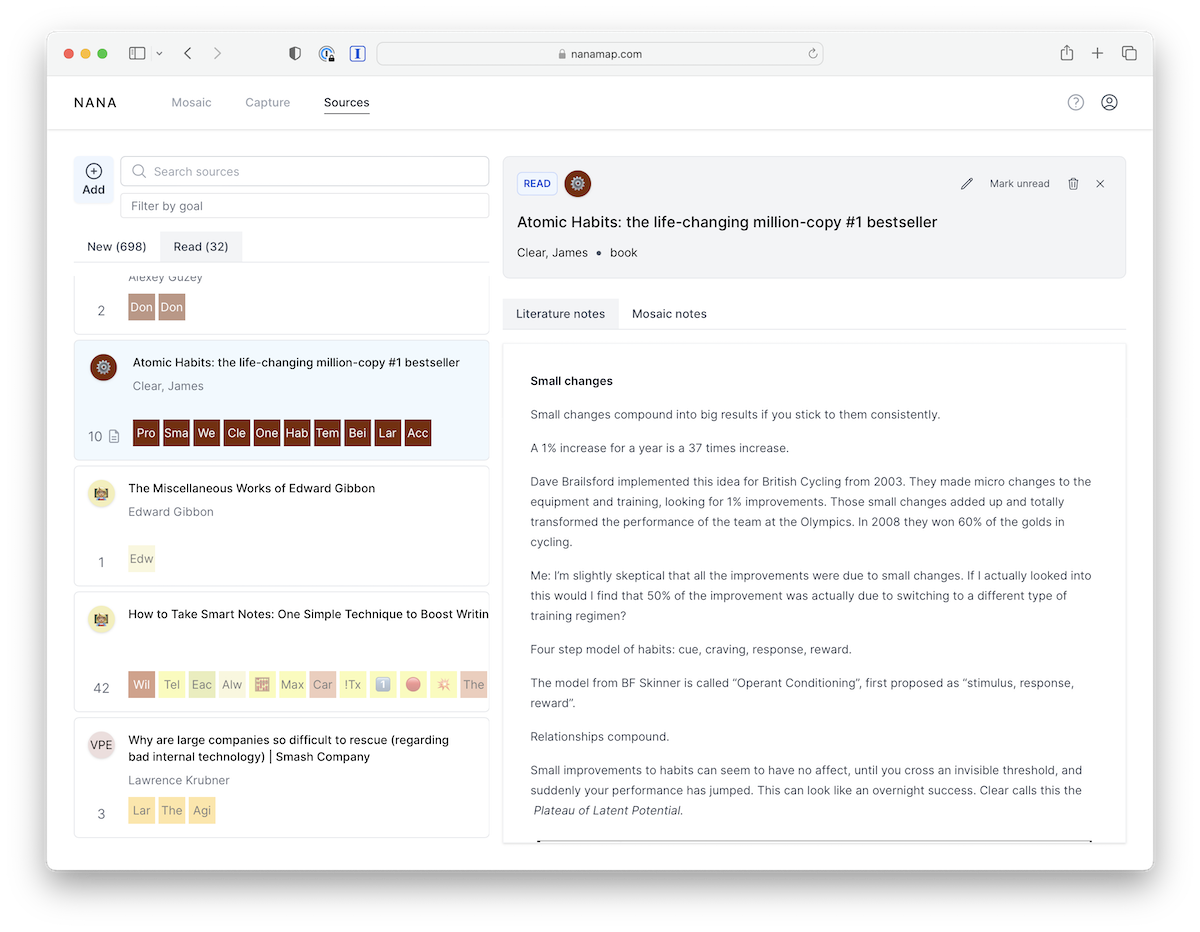This screenshot has width=1200, height=932.
Task: Click the magnifier search icon
Action: click(139, 171)
